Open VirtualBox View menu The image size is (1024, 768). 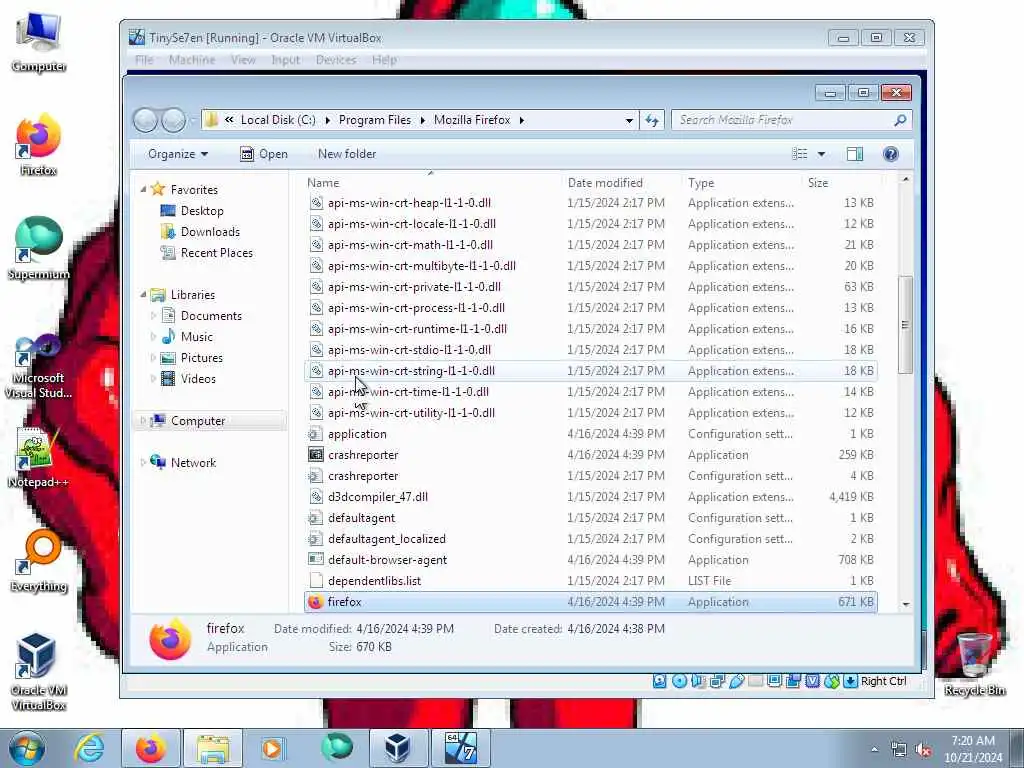point(243,60)
